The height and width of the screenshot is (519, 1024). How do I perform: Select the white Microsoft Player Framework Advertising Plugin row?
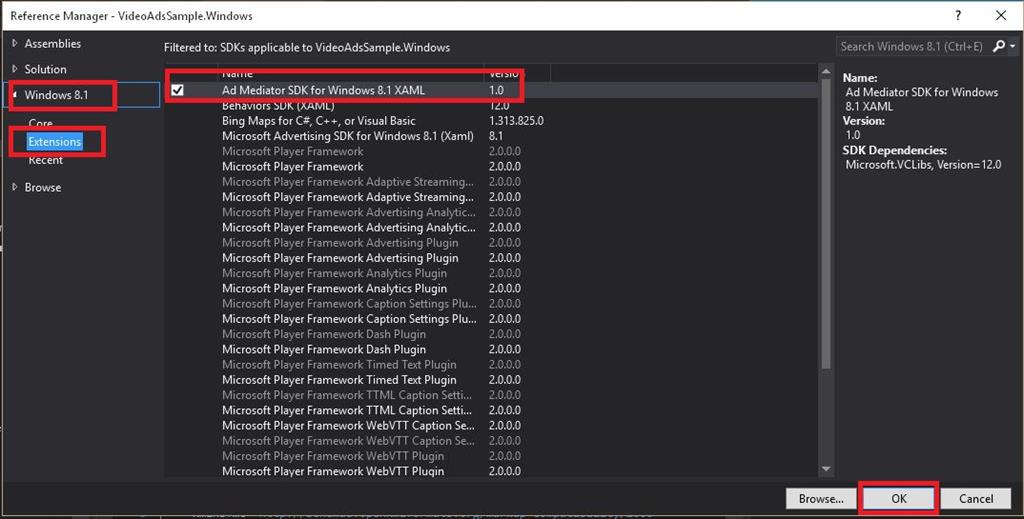click(490, 258)
